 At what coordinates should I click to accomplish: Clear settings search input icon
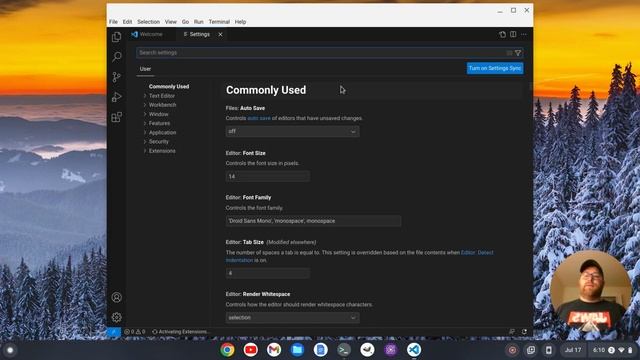click(509, 53)
